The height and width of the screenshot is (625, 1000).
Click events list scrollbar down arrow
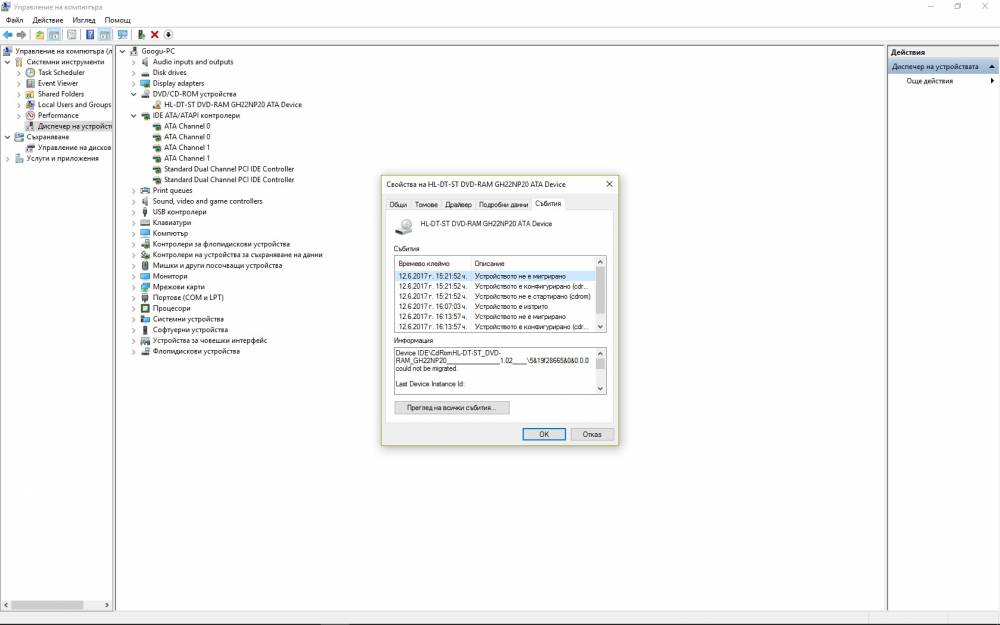click(x=600, y=327)
